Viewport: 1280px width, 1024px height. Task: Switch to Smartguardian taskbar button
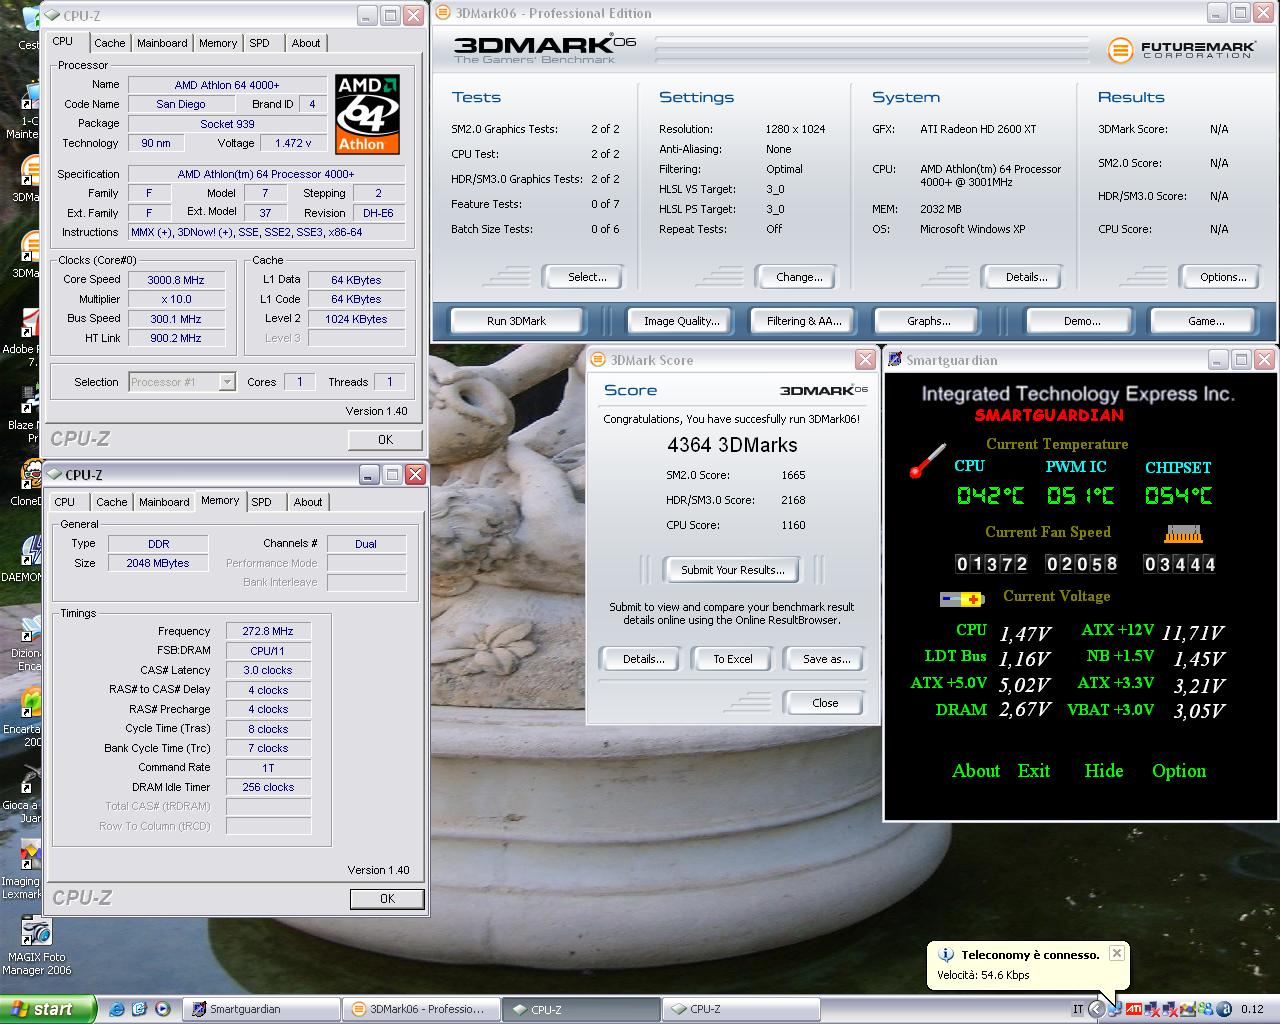click(263, 1009)
